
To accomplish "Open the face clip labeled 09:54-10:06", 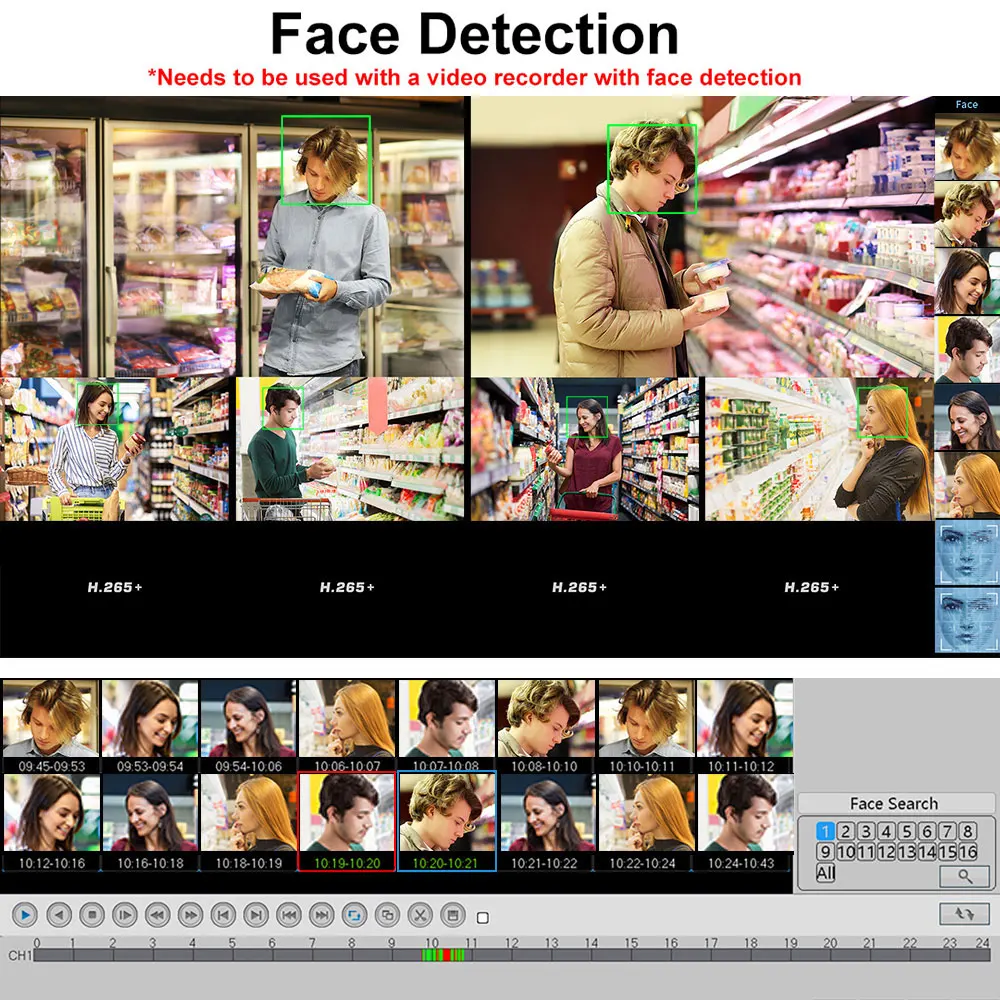I will click(x=248, y=726).
